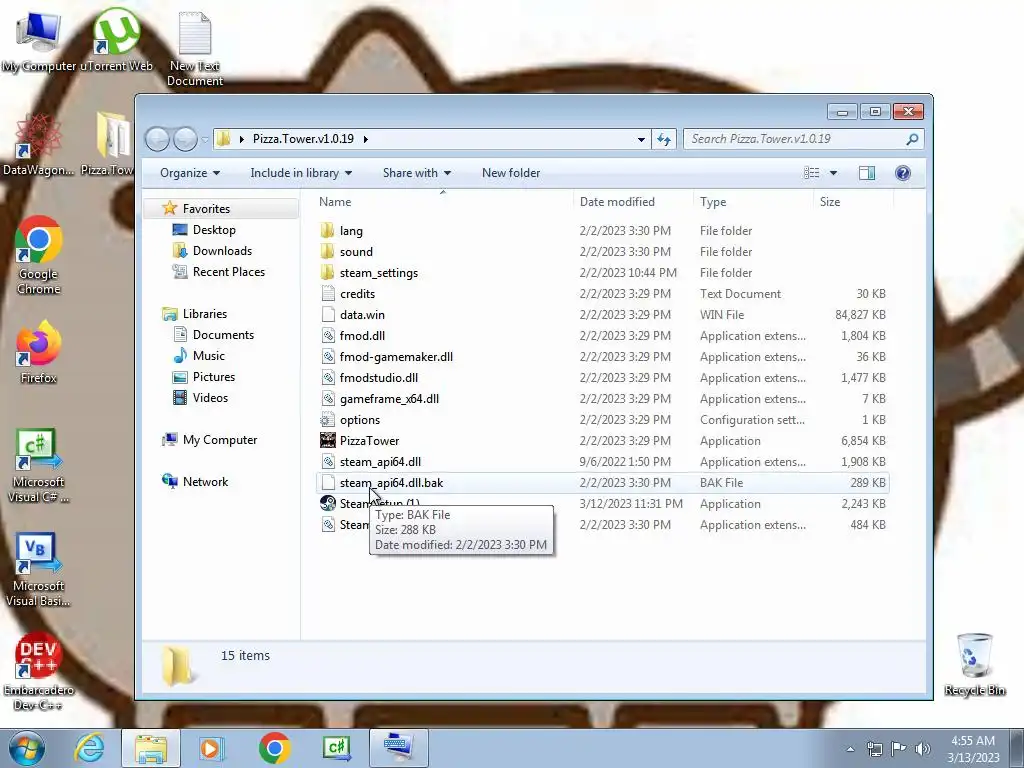
Task: Open the view options dropdown arrow
Action: [833, 173]
